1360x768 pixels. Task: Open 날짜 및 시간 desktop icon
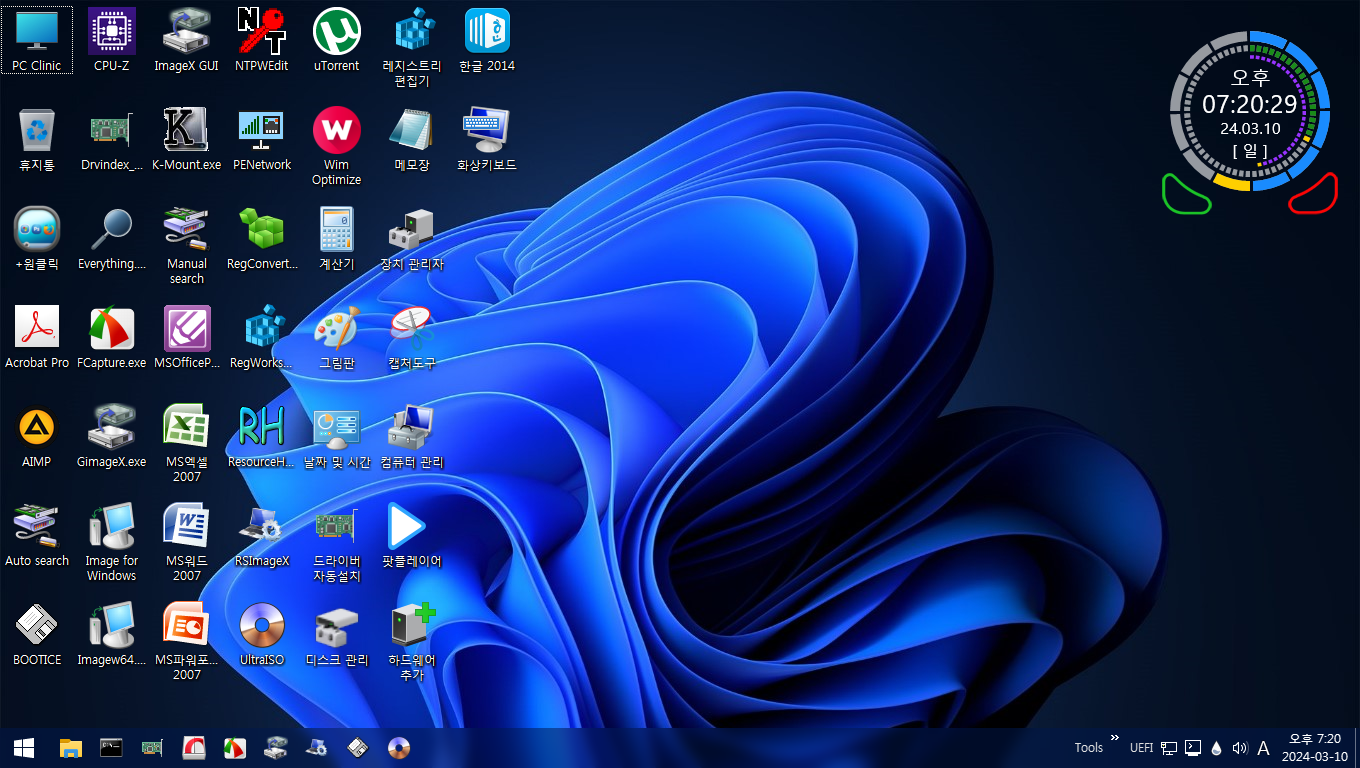(x=337, y=437)
